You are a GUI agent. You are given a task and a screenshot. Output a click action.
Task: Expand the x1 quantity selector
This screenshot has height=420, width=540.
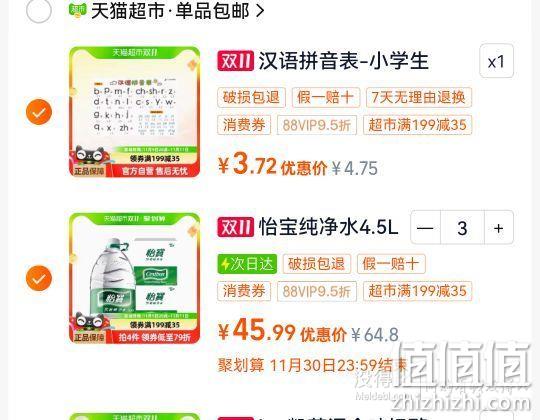[496, 61]
